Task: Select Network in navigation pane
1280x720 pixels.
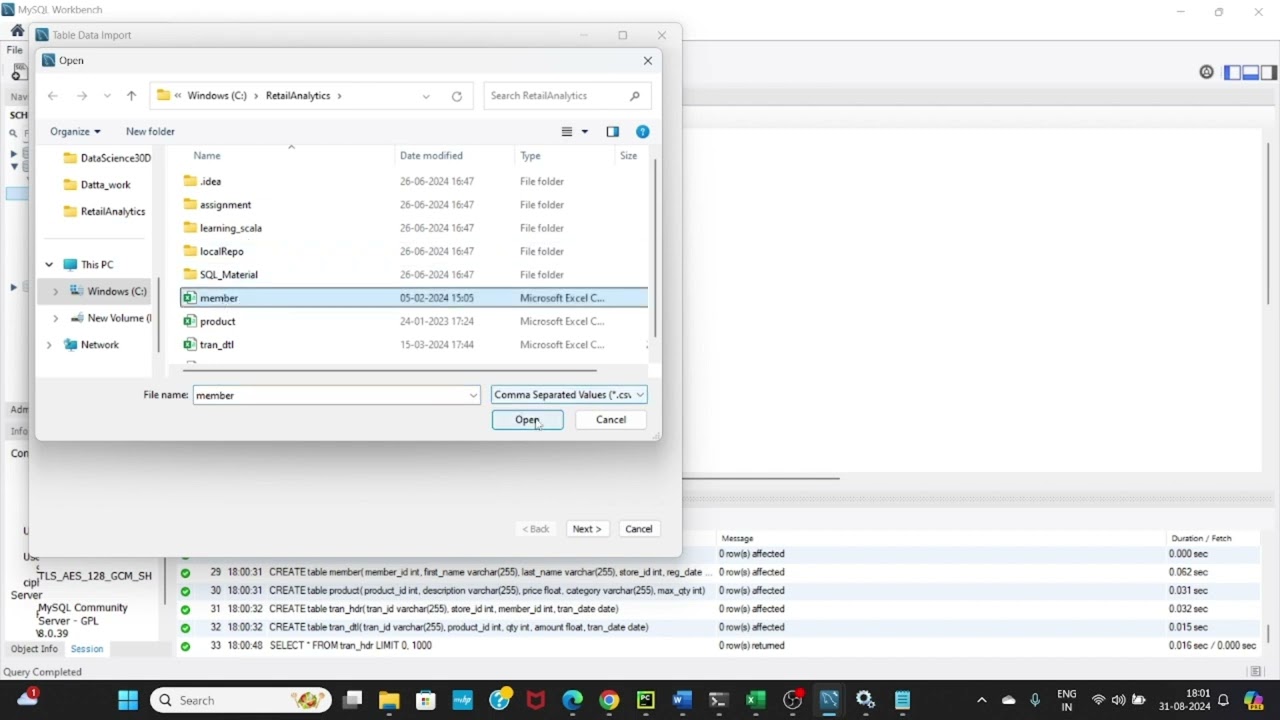Action: point(91,345)
